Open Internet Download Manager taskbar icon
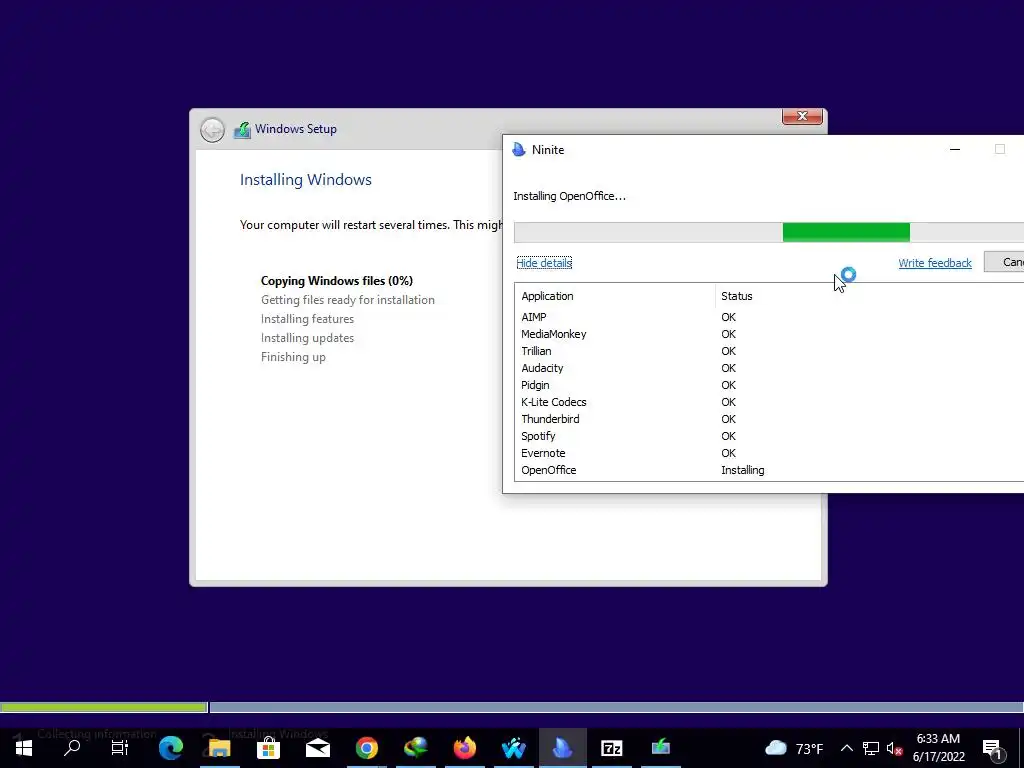This screenshot has width=1024, height=768. point(416,748)
